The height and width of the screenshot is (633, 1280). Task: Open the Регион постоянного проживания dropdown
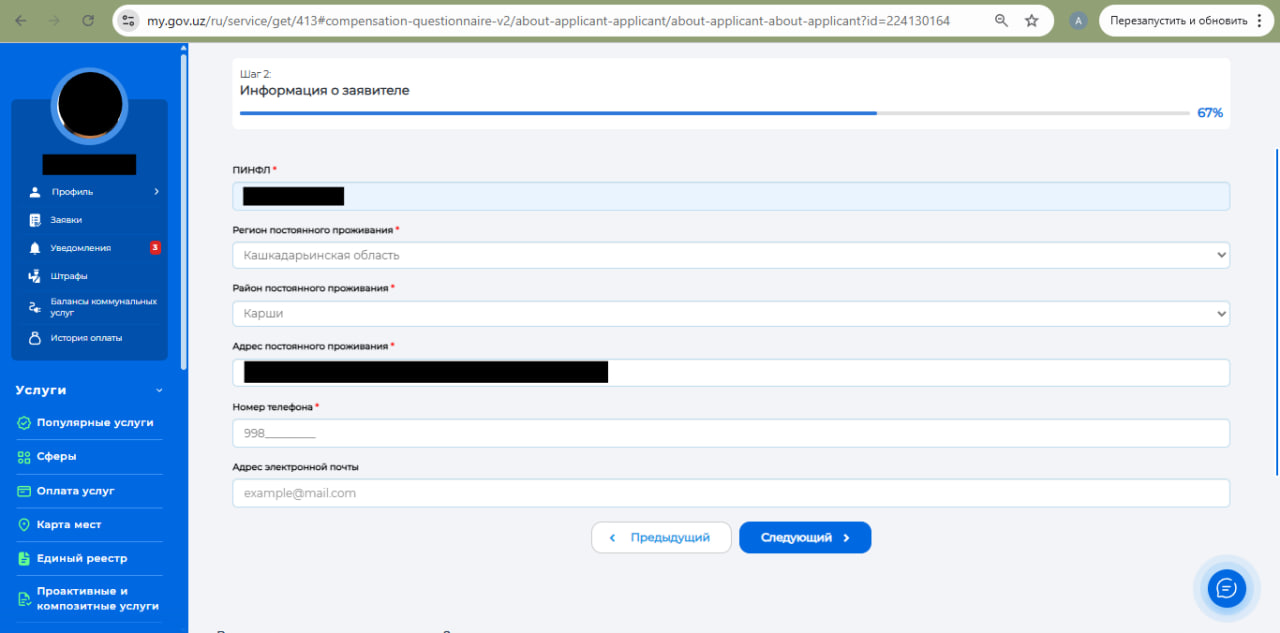click(730, 255)
